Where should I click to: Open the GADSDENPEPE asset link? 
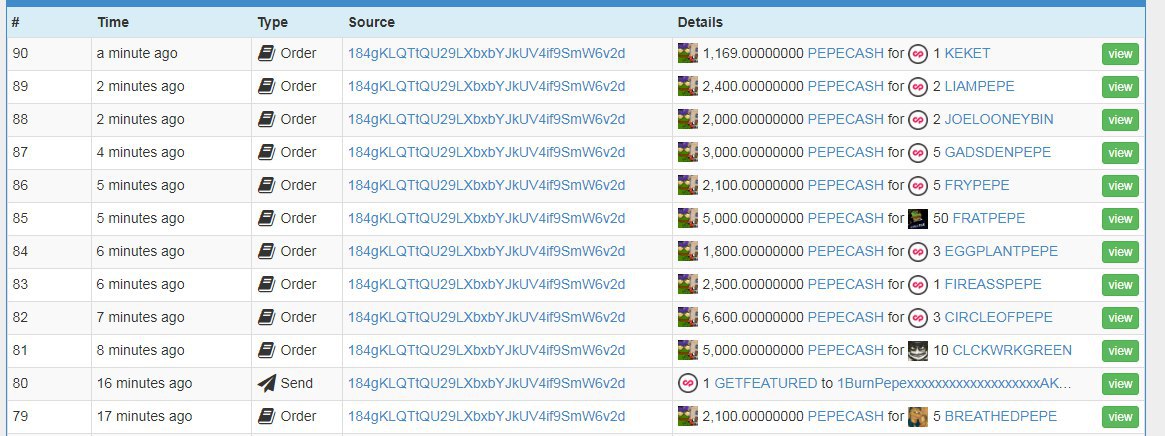click(998, 152)
